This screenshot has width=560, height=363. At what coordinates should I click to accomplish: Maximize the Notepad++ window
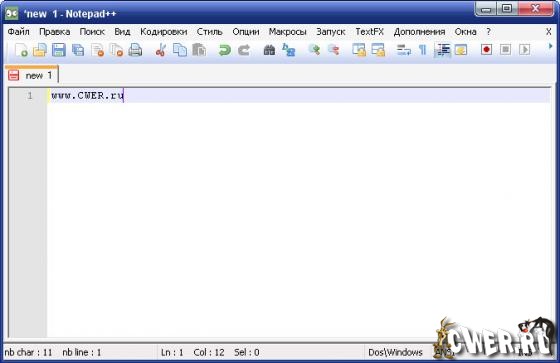tap(506, 9)
